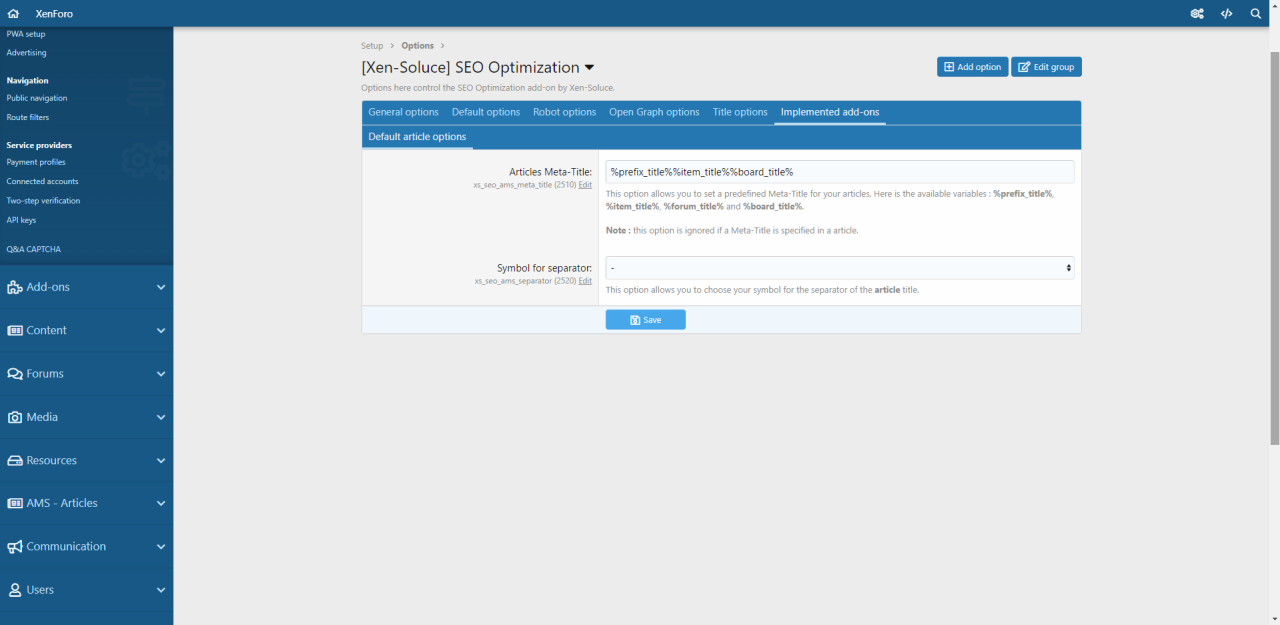Click Edit link under xs_seo_ams_meta_title
Viewport: 1280px width, 625px height.
coord(585,185)
